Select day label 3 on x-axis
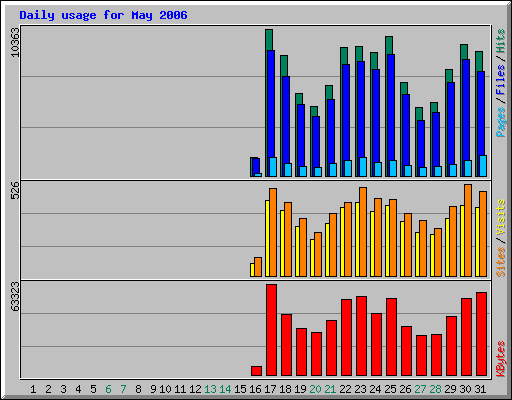 (x=63, y=389)
